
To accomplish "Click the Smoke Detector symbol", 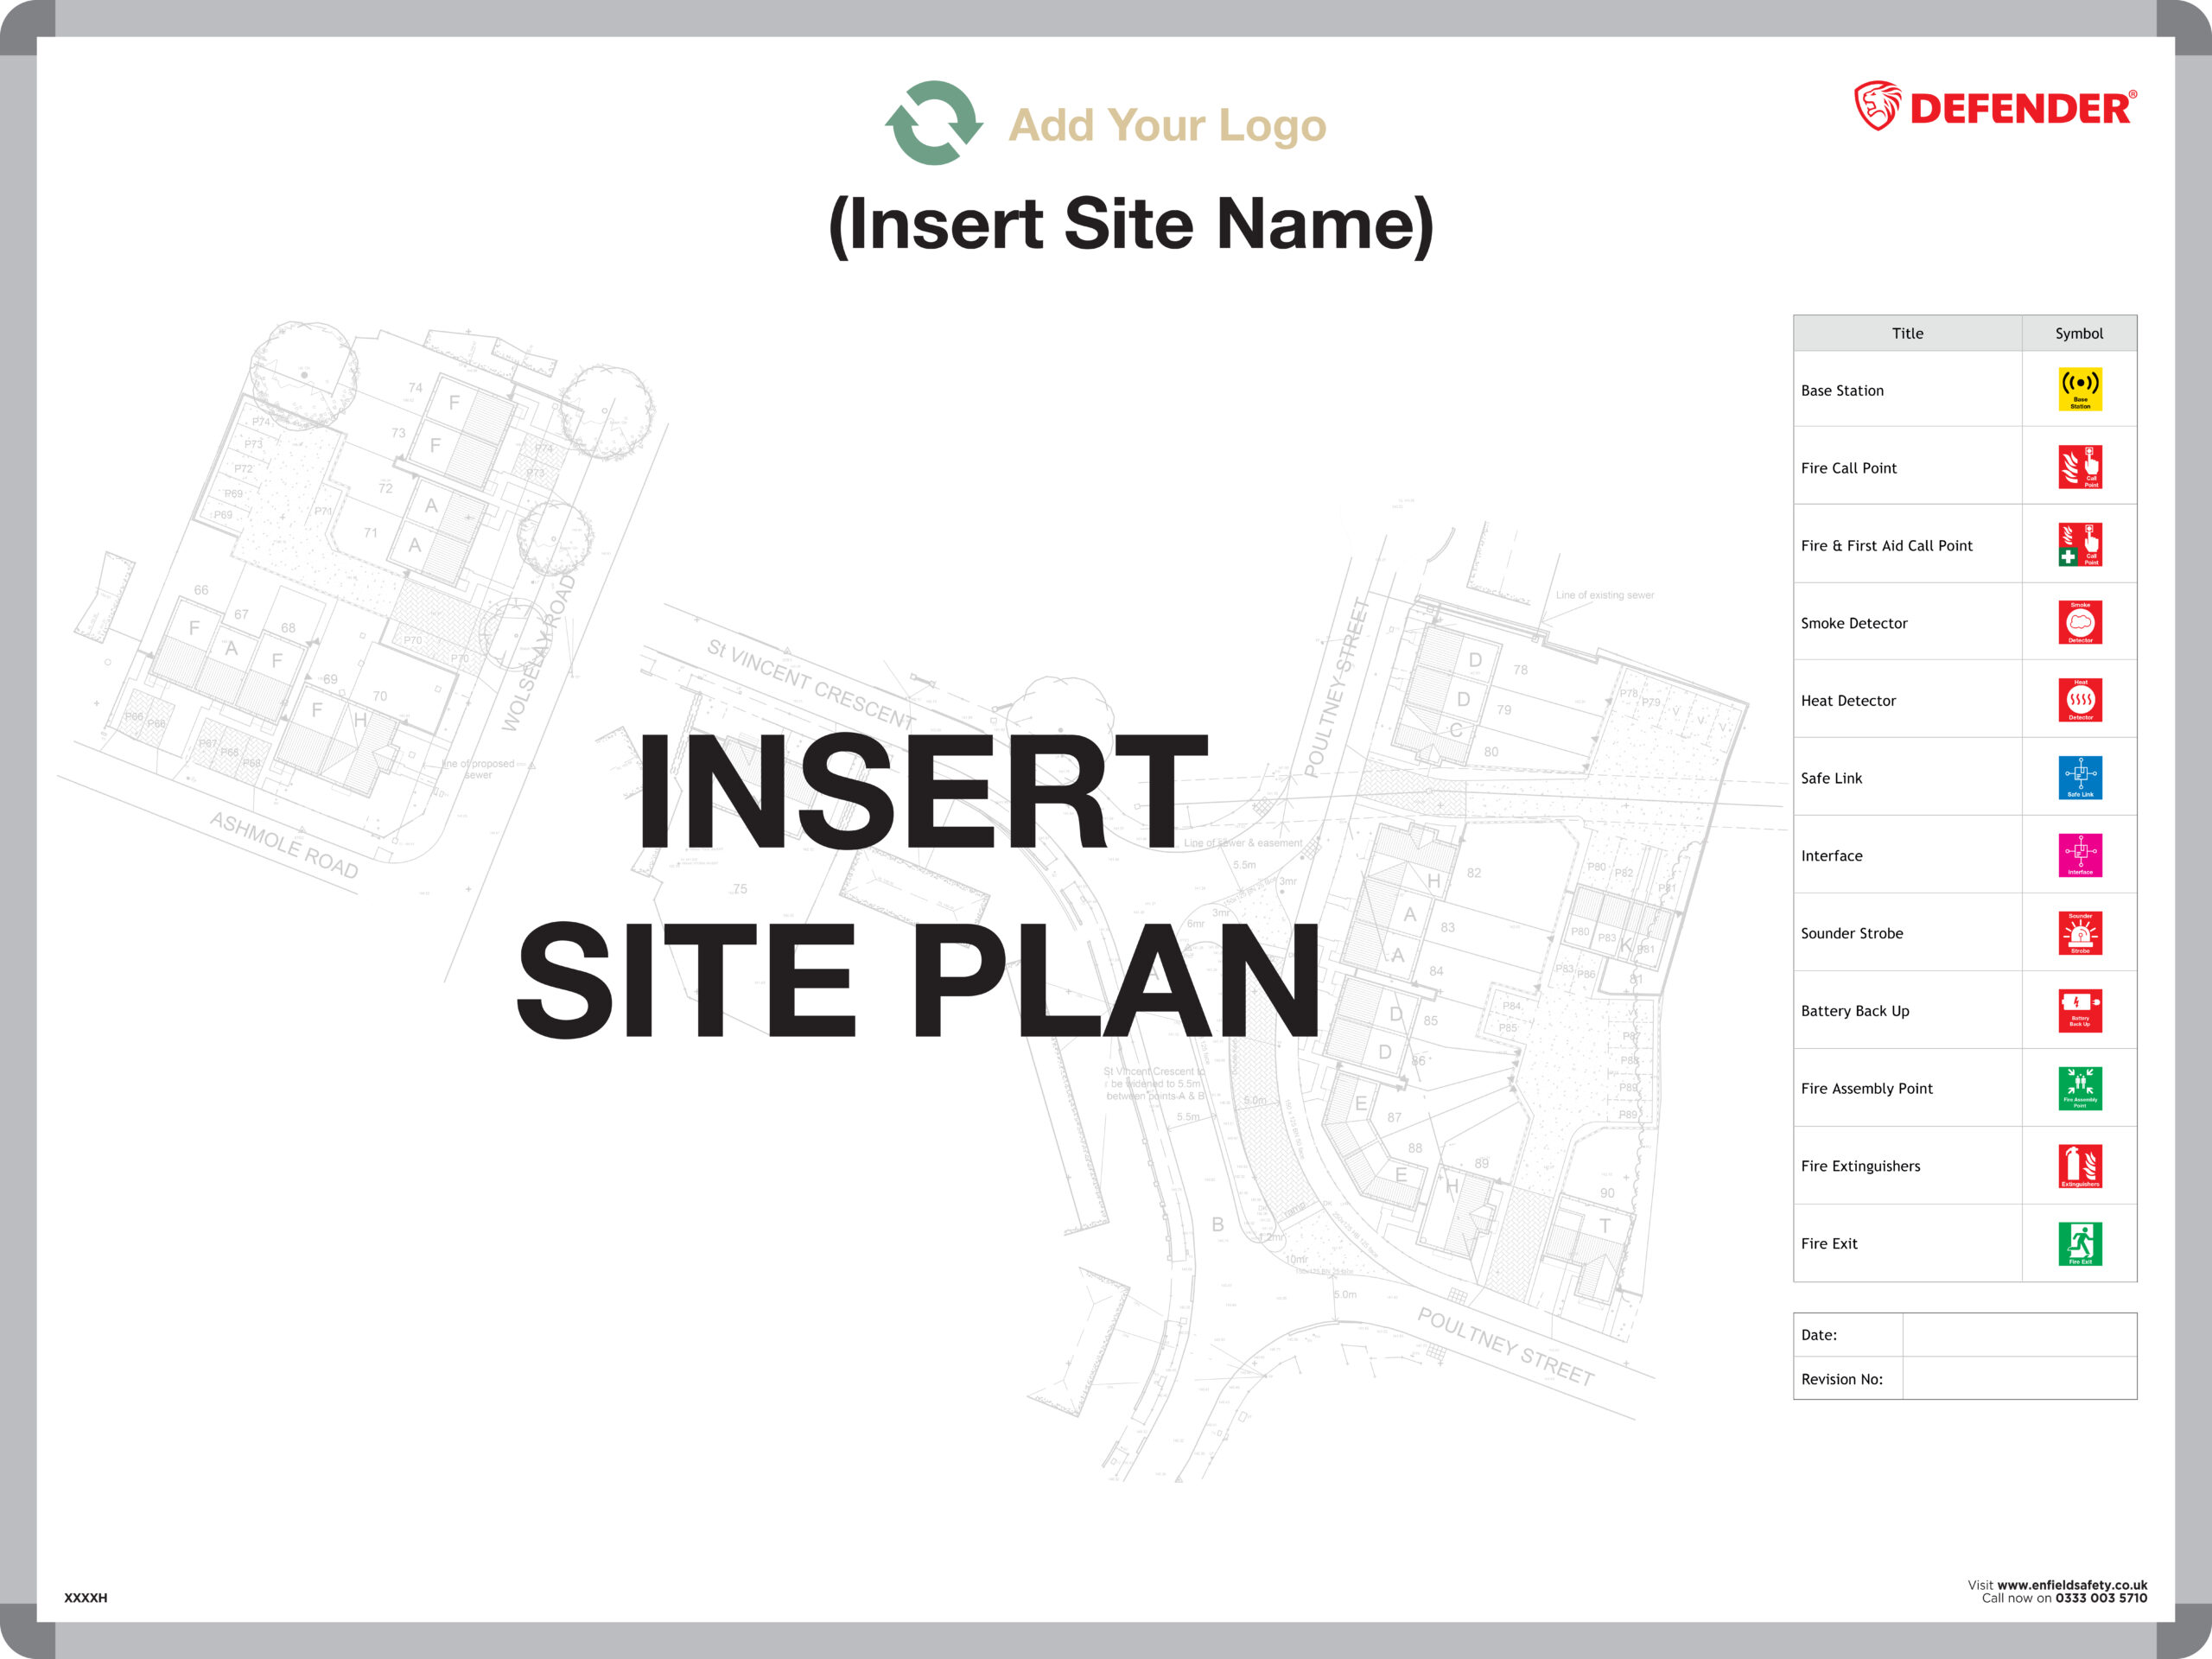I will (2080, 622).
